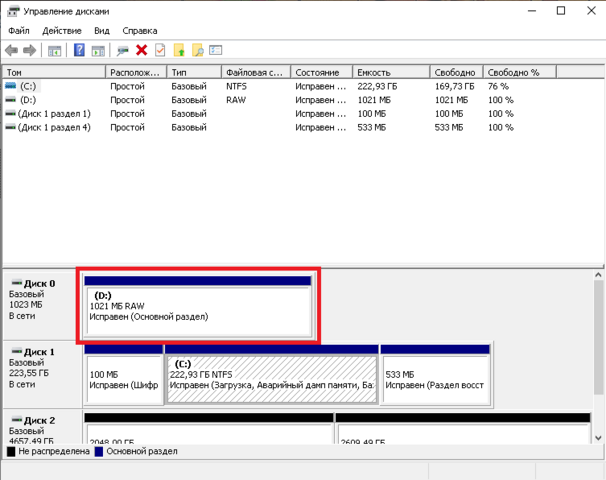Click the red X delete icon
Screen dimensions: 606x480
[x=141, y=50]
